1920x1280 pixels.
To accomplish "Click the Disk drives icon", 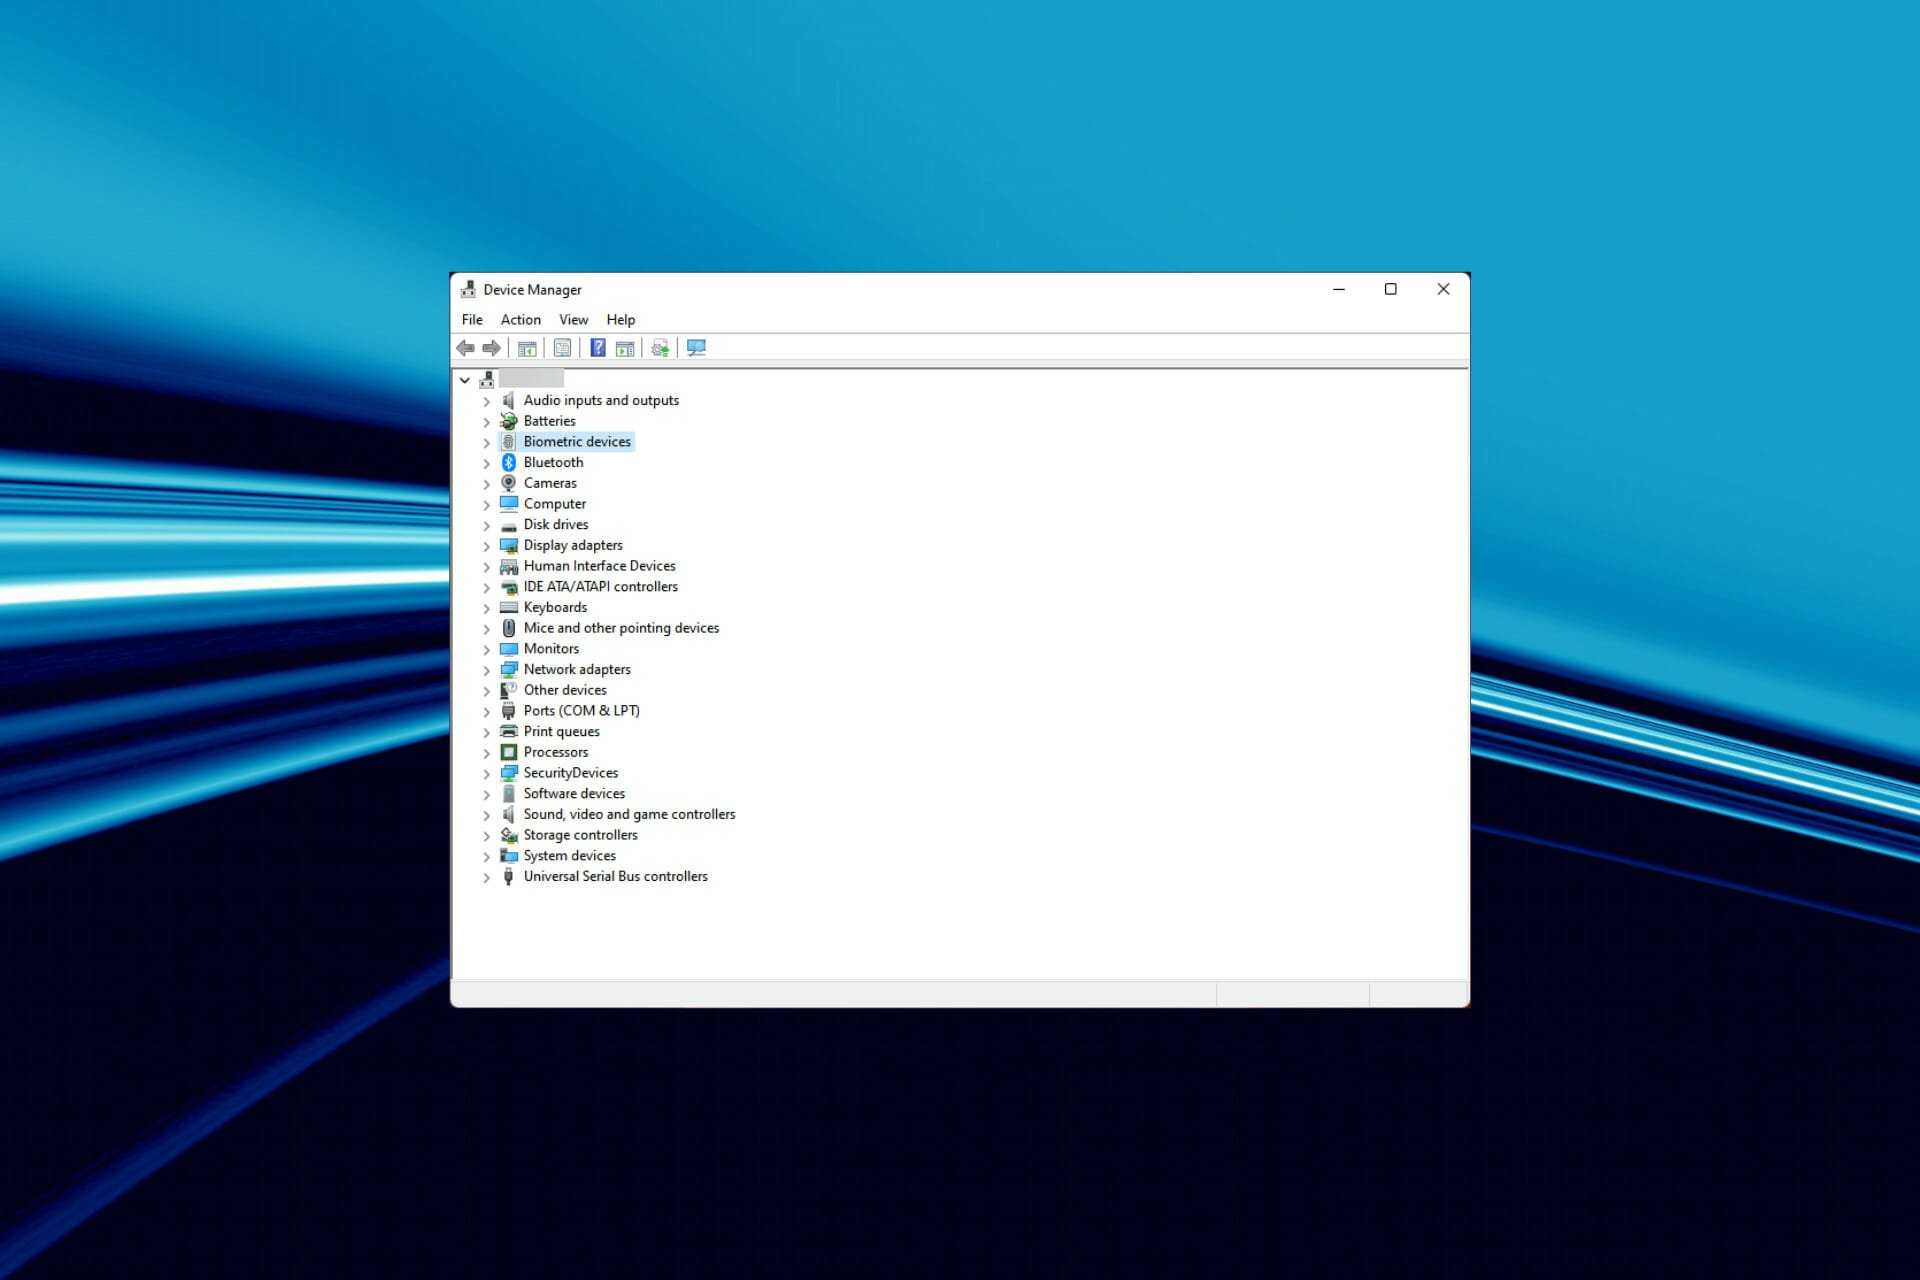I will point(508,525).
